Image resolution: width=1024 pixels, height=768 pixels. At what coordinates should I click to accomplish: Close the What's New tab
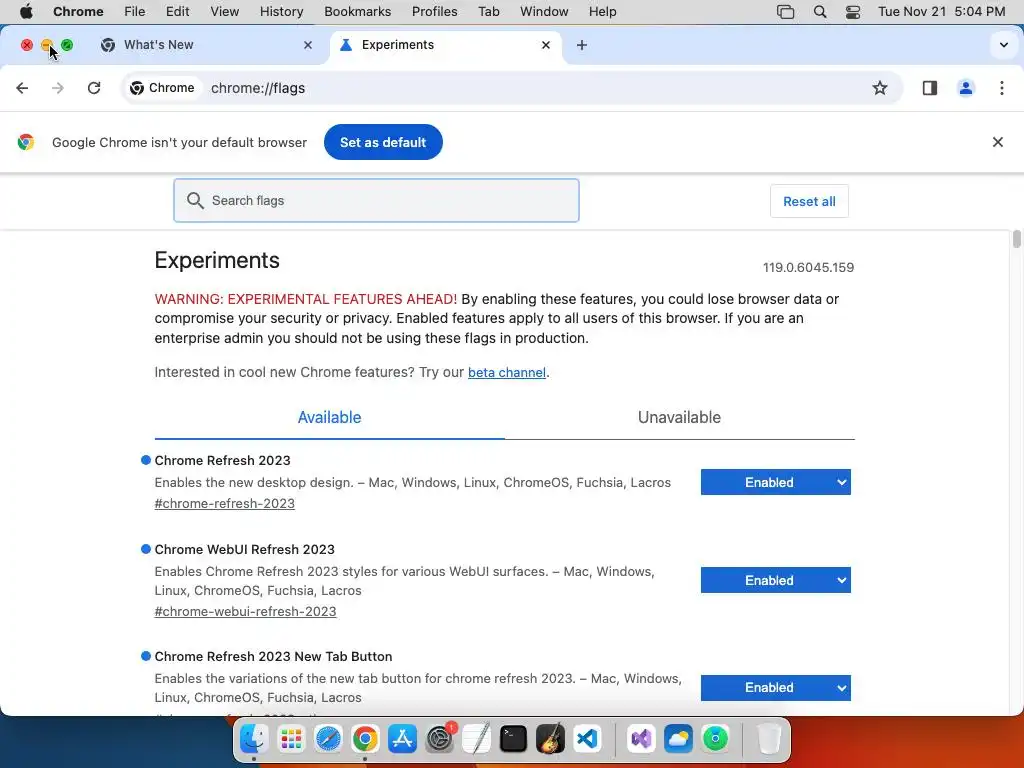click(x=308, y=45)
